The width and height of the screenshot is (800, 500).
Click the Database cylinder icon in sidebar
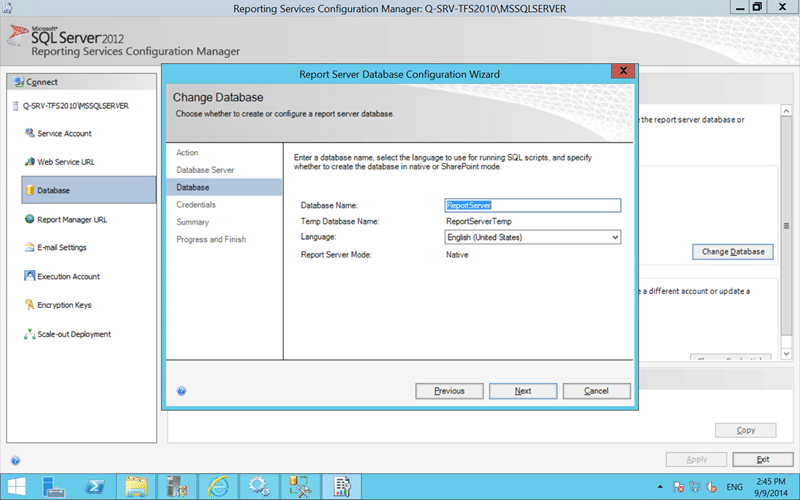click(30, 190)
